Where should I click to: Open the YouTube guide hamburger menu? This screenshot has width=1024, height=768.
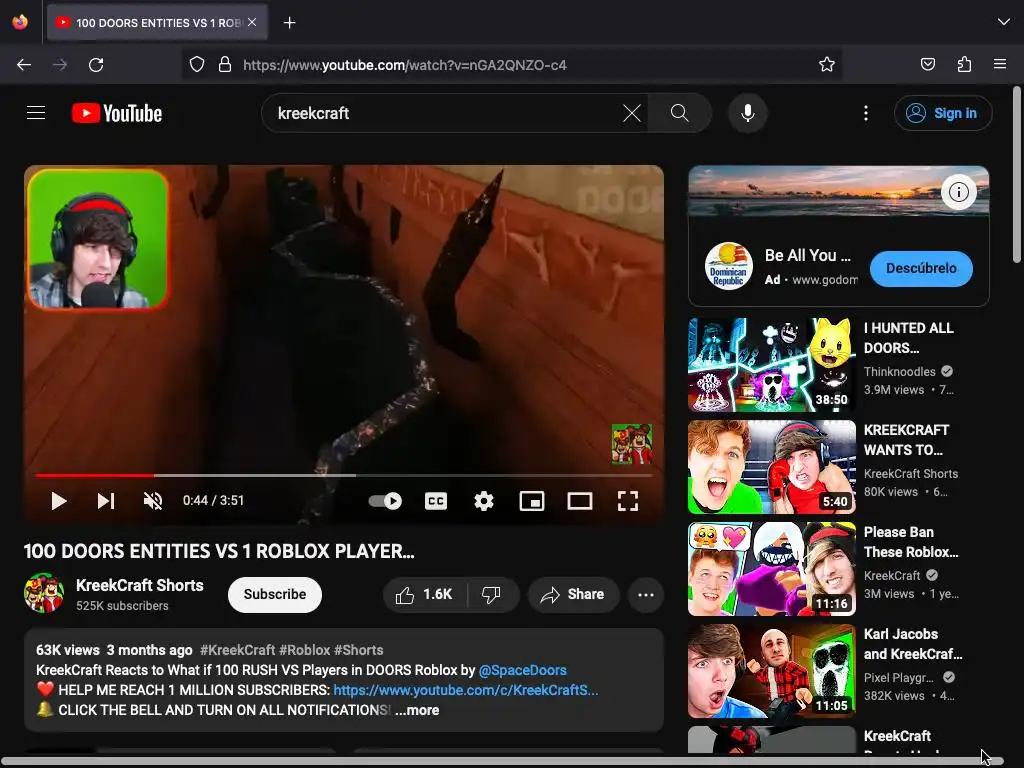coord(36,113)
